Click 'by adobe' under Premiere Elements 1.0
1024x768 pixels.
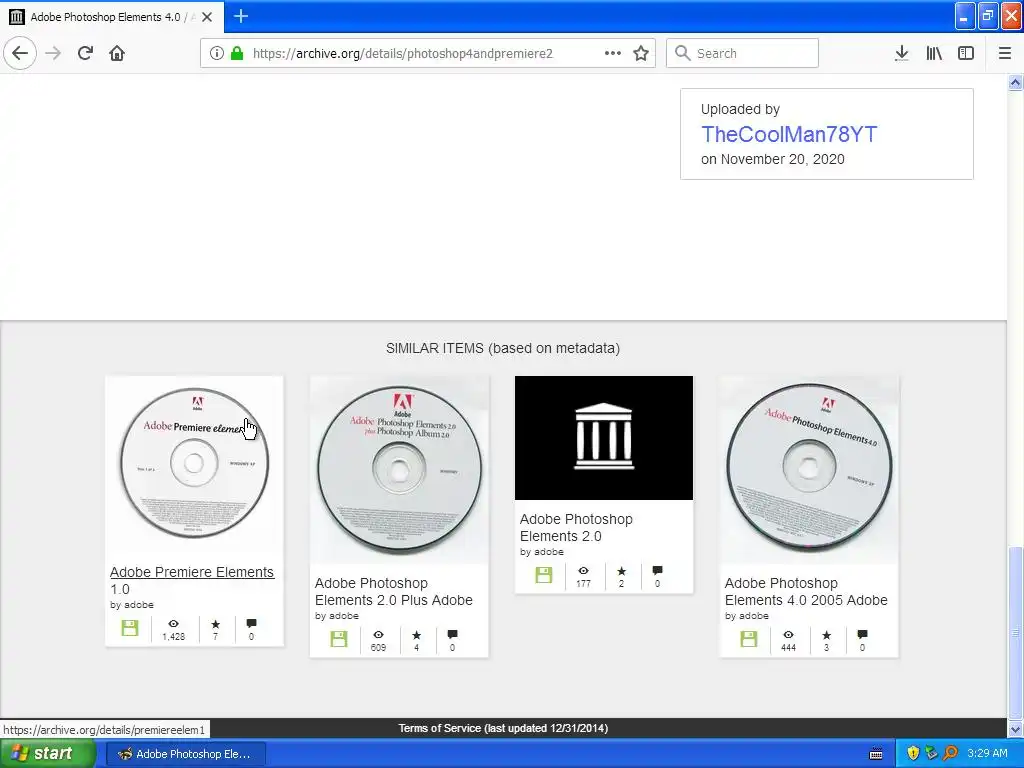(132, 605)
